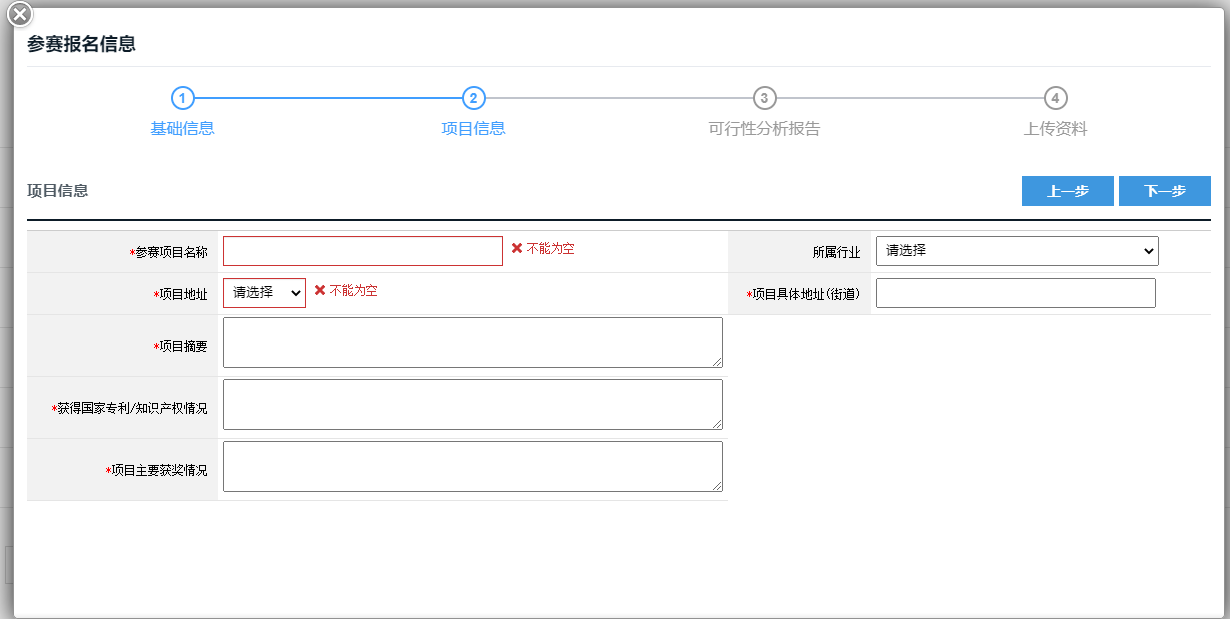Close the 参赛报名信息 dialog with X icon
Image resolution: width=1230 pixels, height=619 pixels.
pos(20,14)
